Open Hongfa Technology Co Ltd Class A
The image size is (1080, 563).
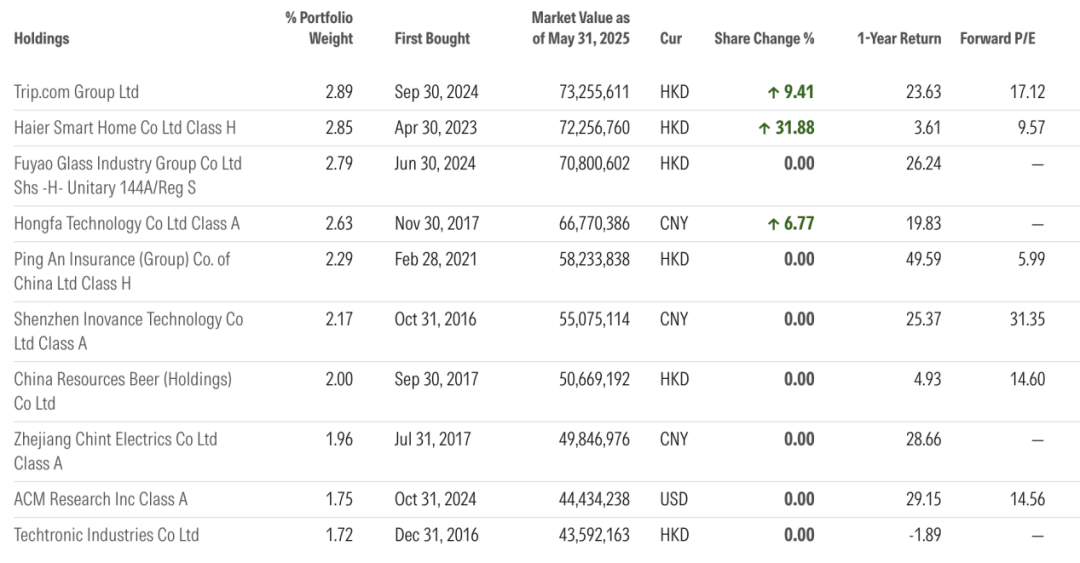(127, 224)
